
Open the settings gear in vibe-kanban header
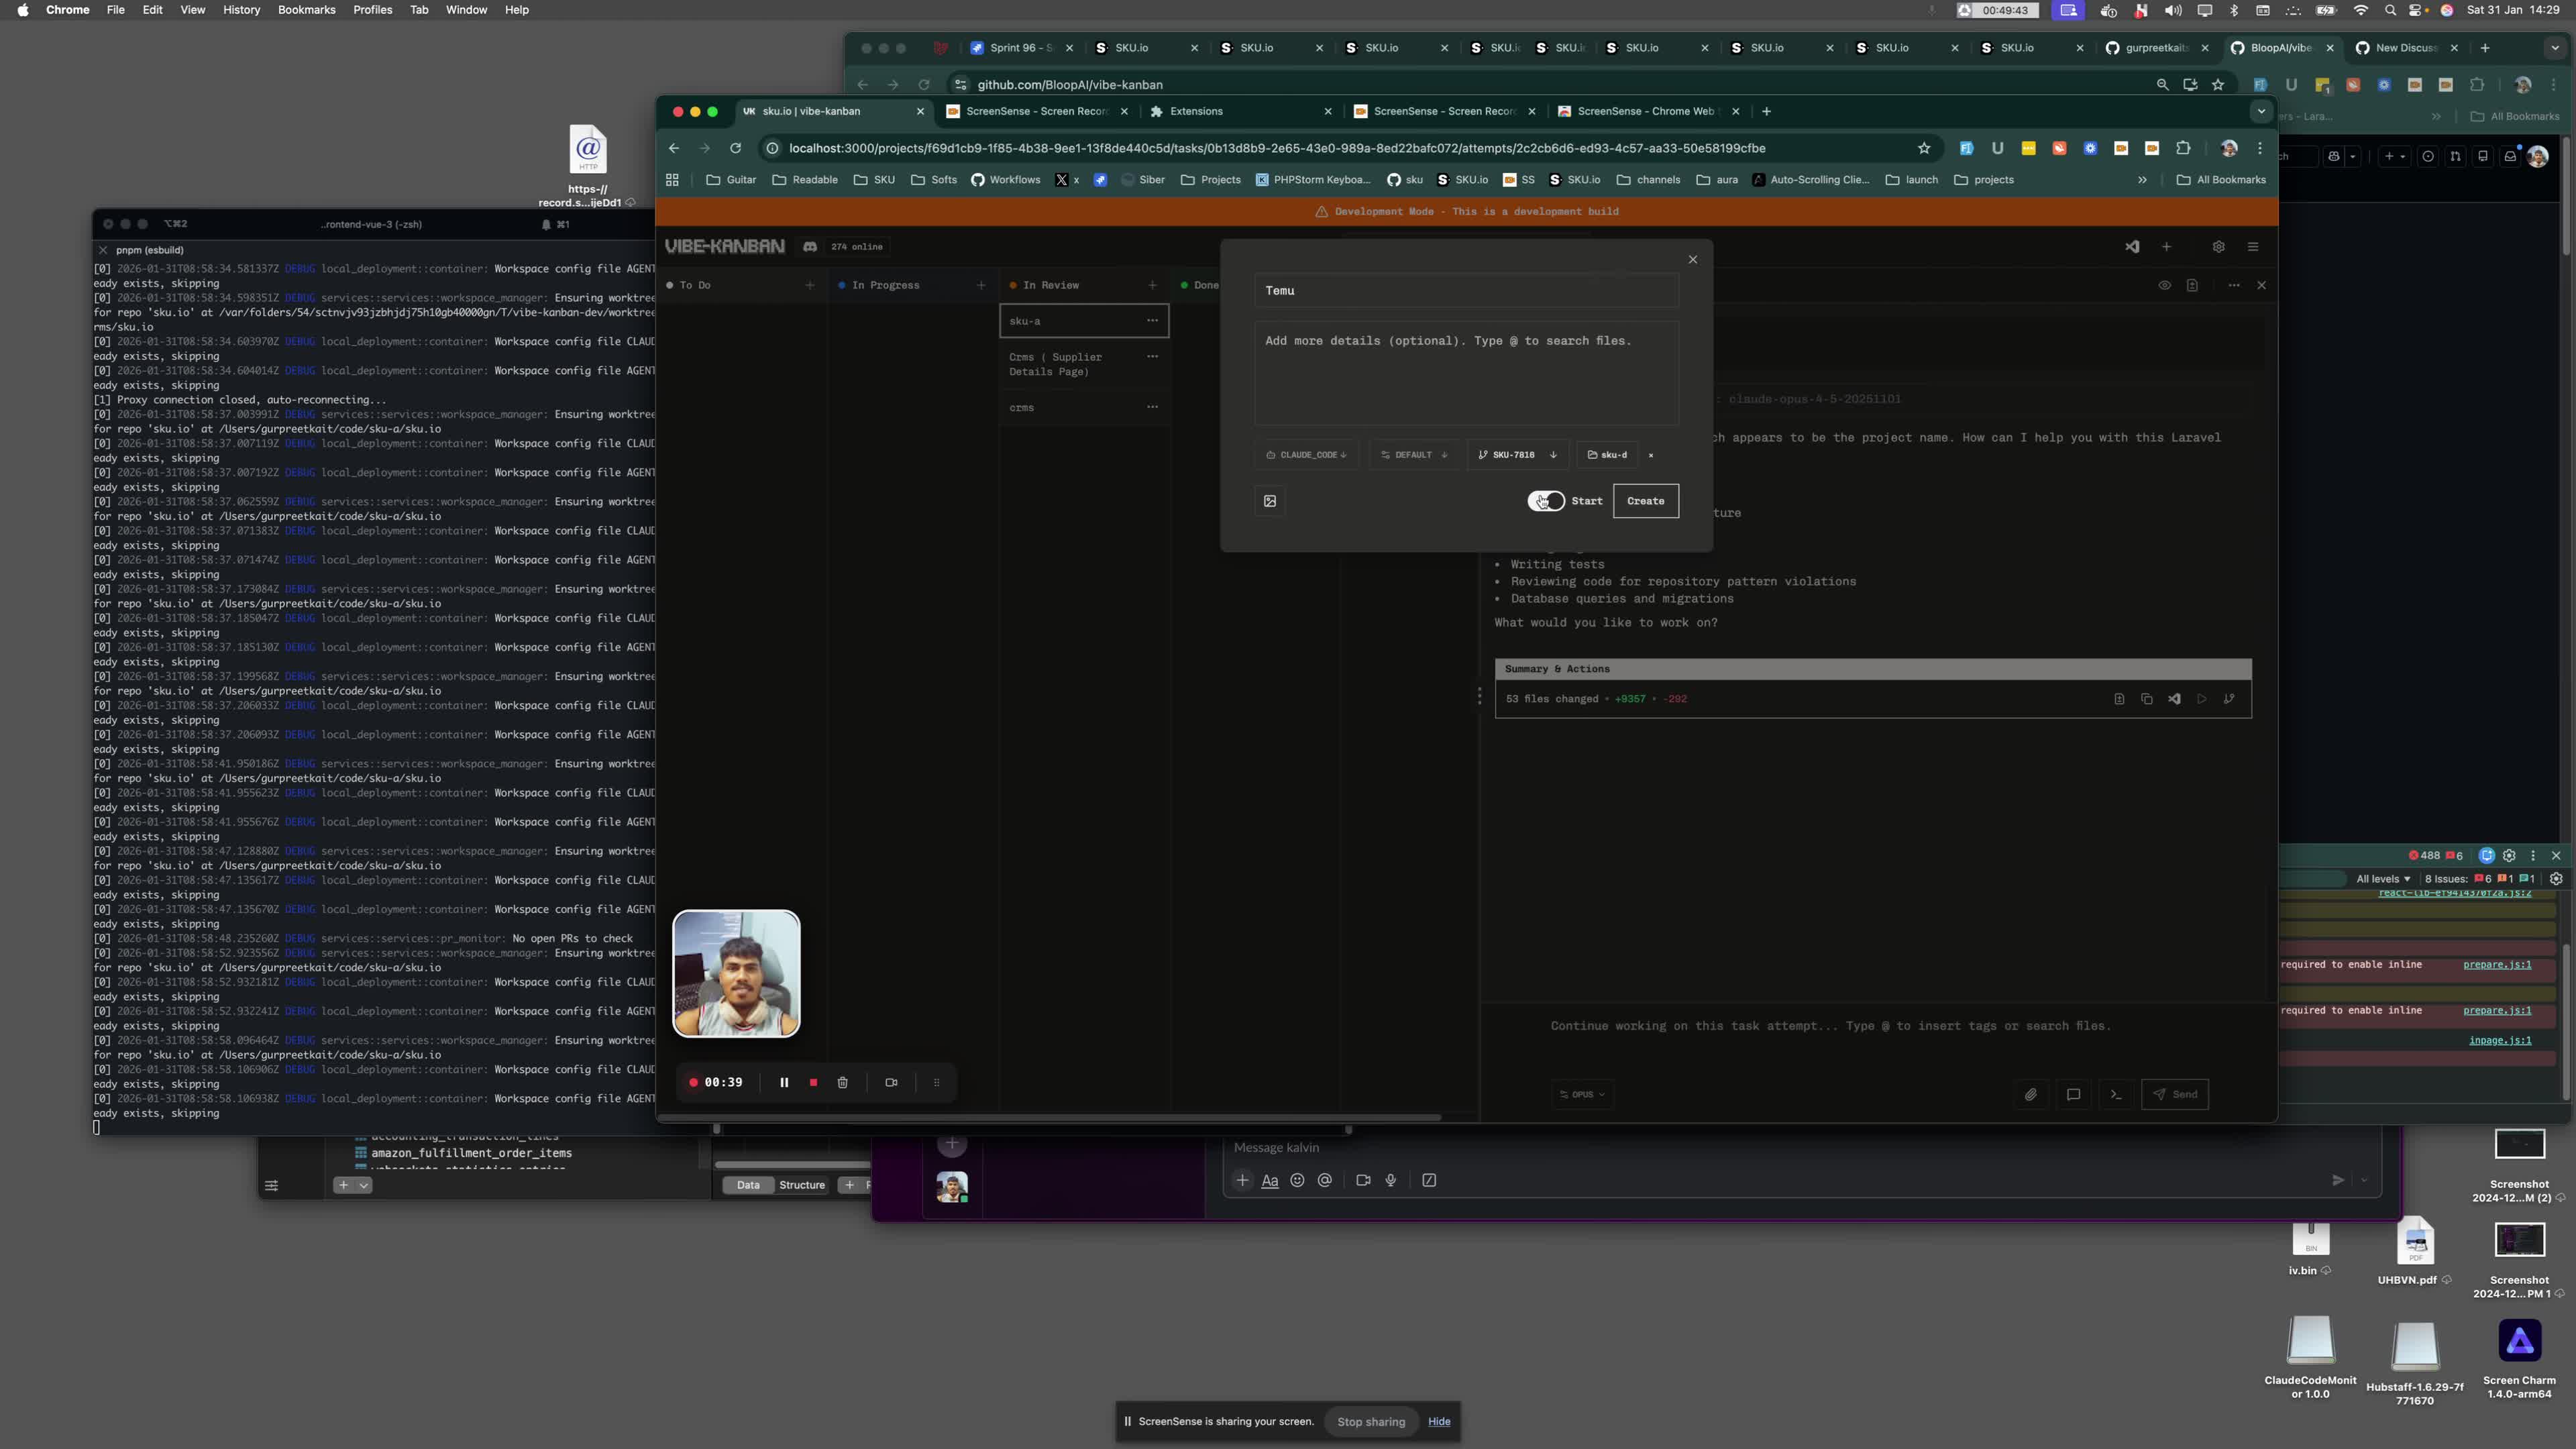click(2218, 247)
